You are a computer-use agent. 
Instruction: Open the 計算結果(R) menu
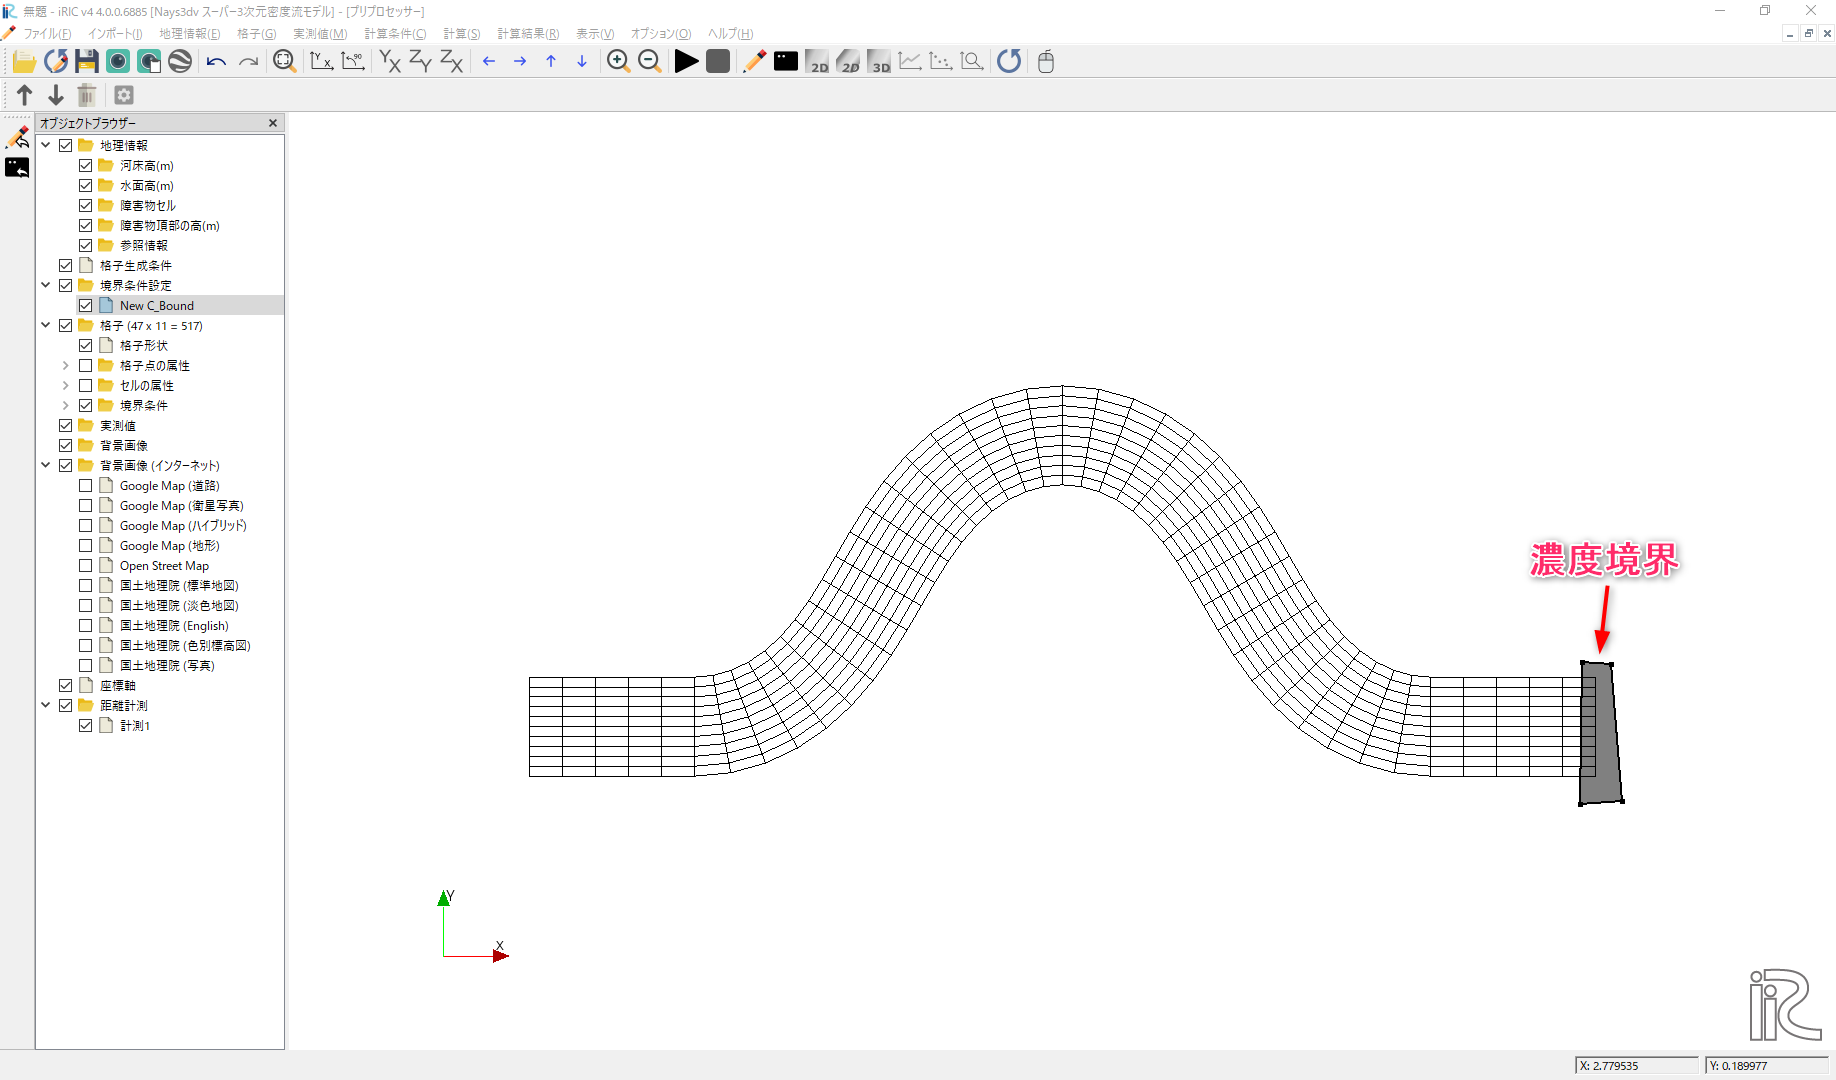click(x=528, y=34)
